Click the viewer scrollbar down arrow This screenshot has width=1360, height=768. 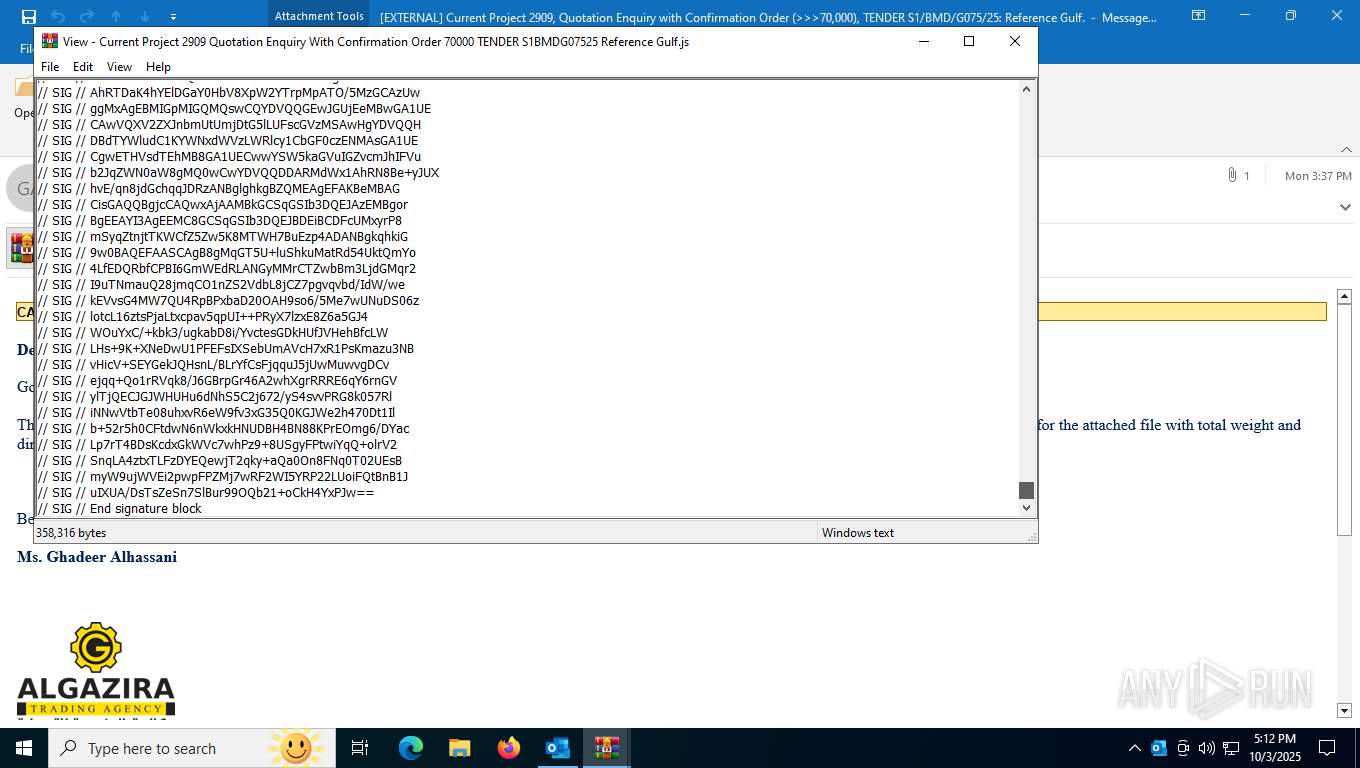pyautogui.click(x=1026, y=508)
